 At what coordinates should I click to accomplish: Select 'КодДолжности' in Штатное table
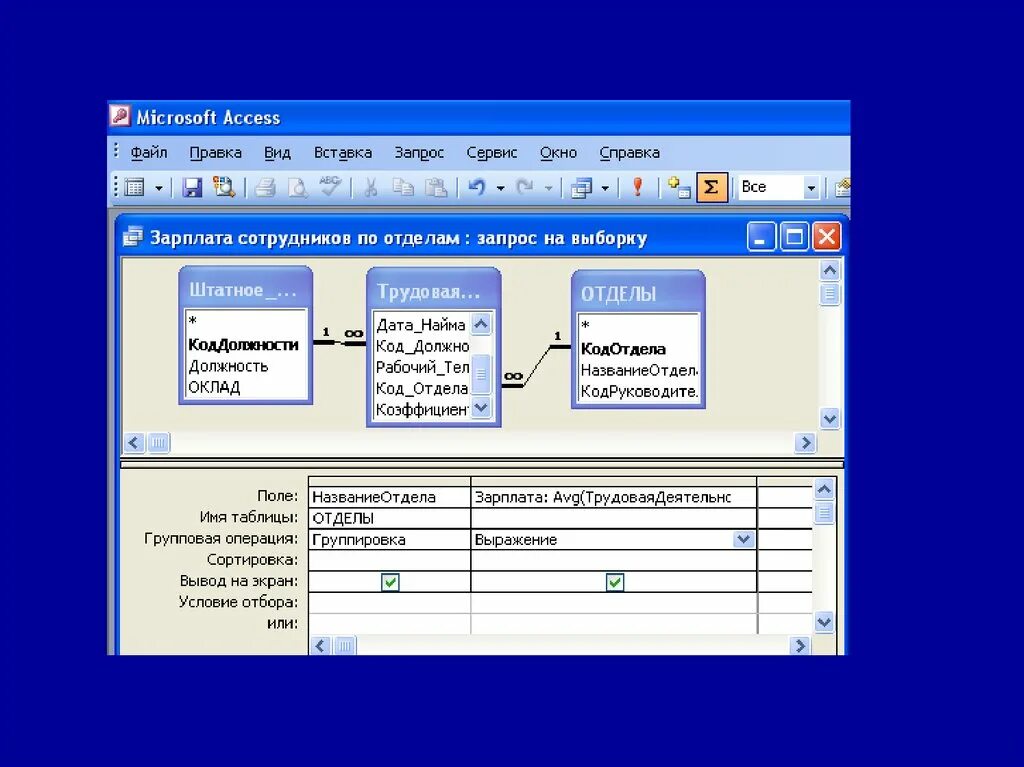(244, 344)
